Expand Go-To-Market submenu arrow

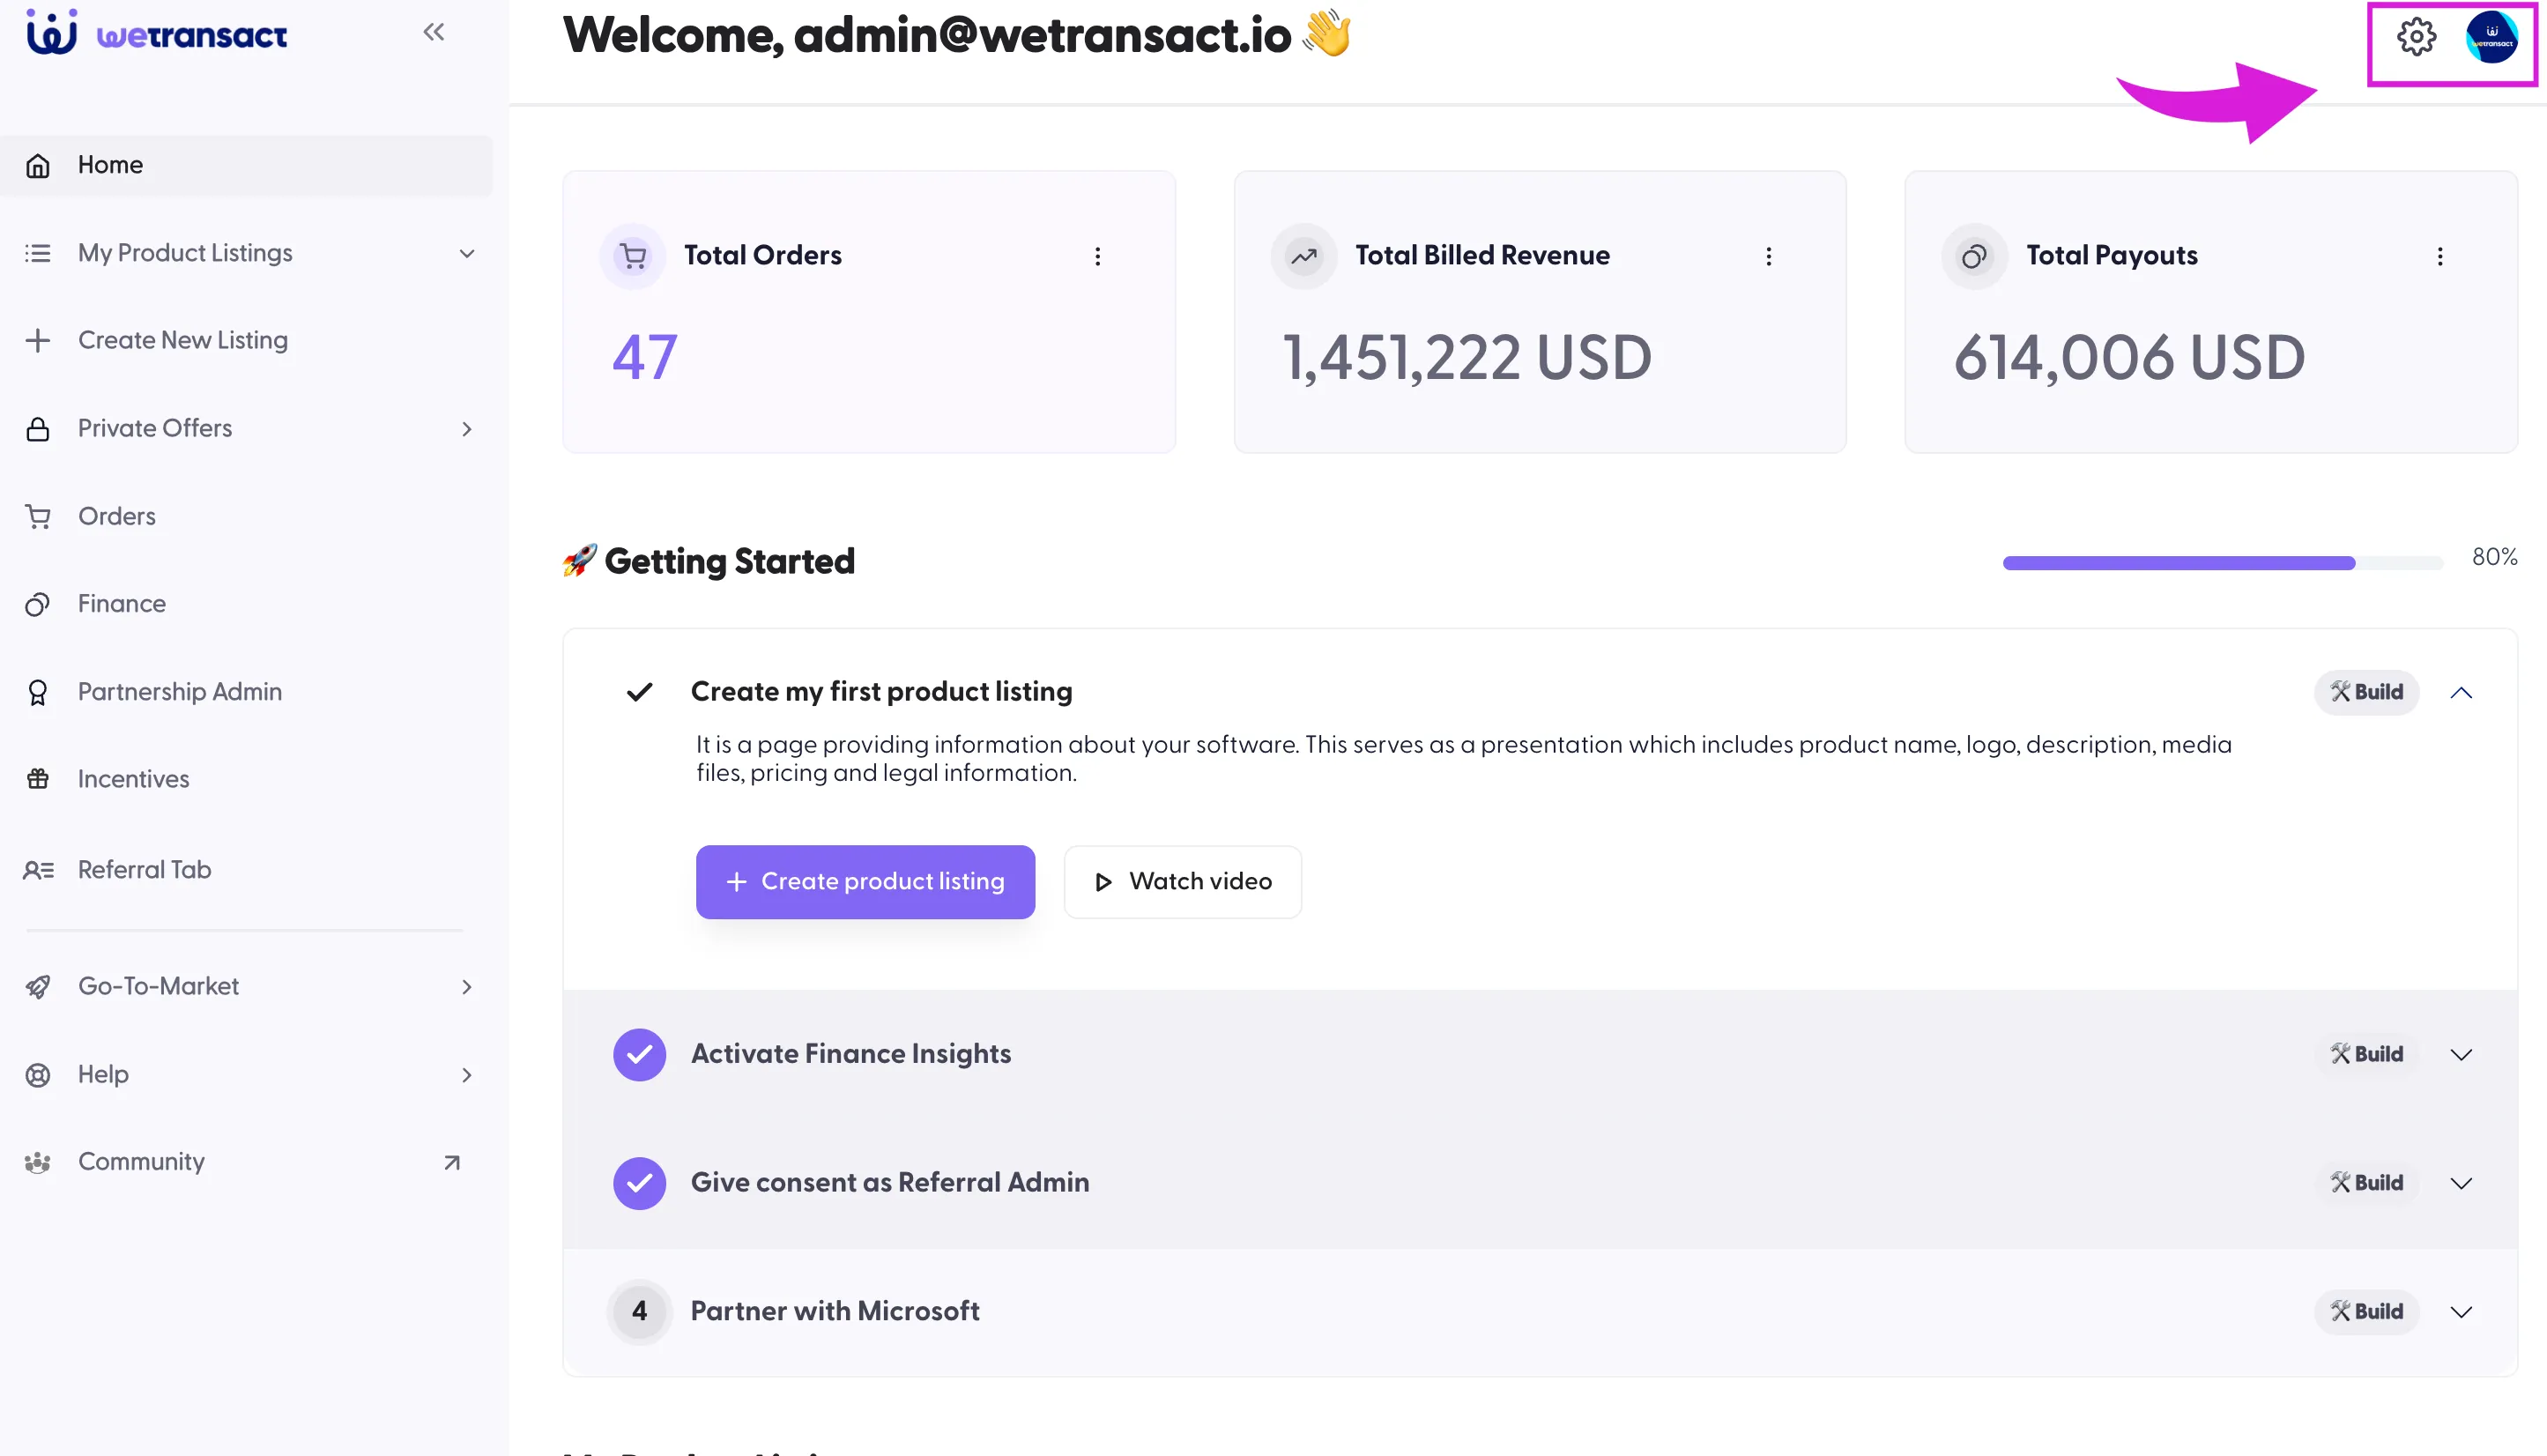pyautogui.click(x=466, y=987)
